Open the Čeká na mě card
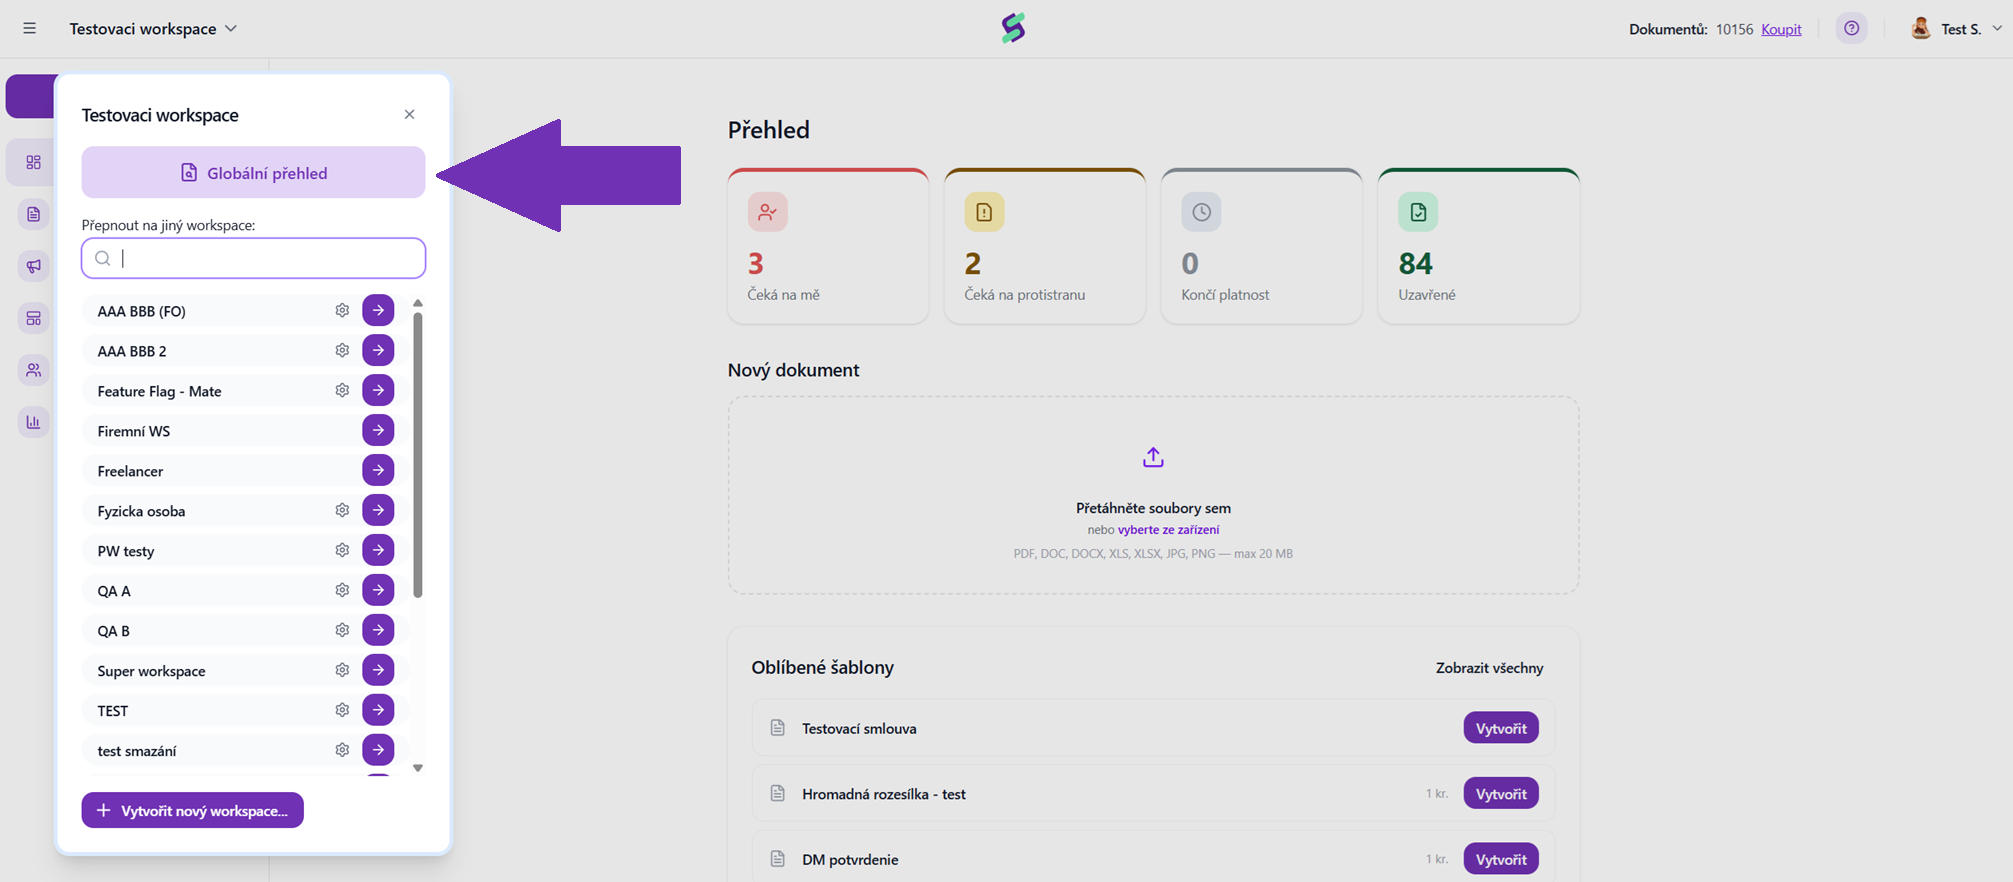This screenshot has width=2013, height=882. (828, 246)
